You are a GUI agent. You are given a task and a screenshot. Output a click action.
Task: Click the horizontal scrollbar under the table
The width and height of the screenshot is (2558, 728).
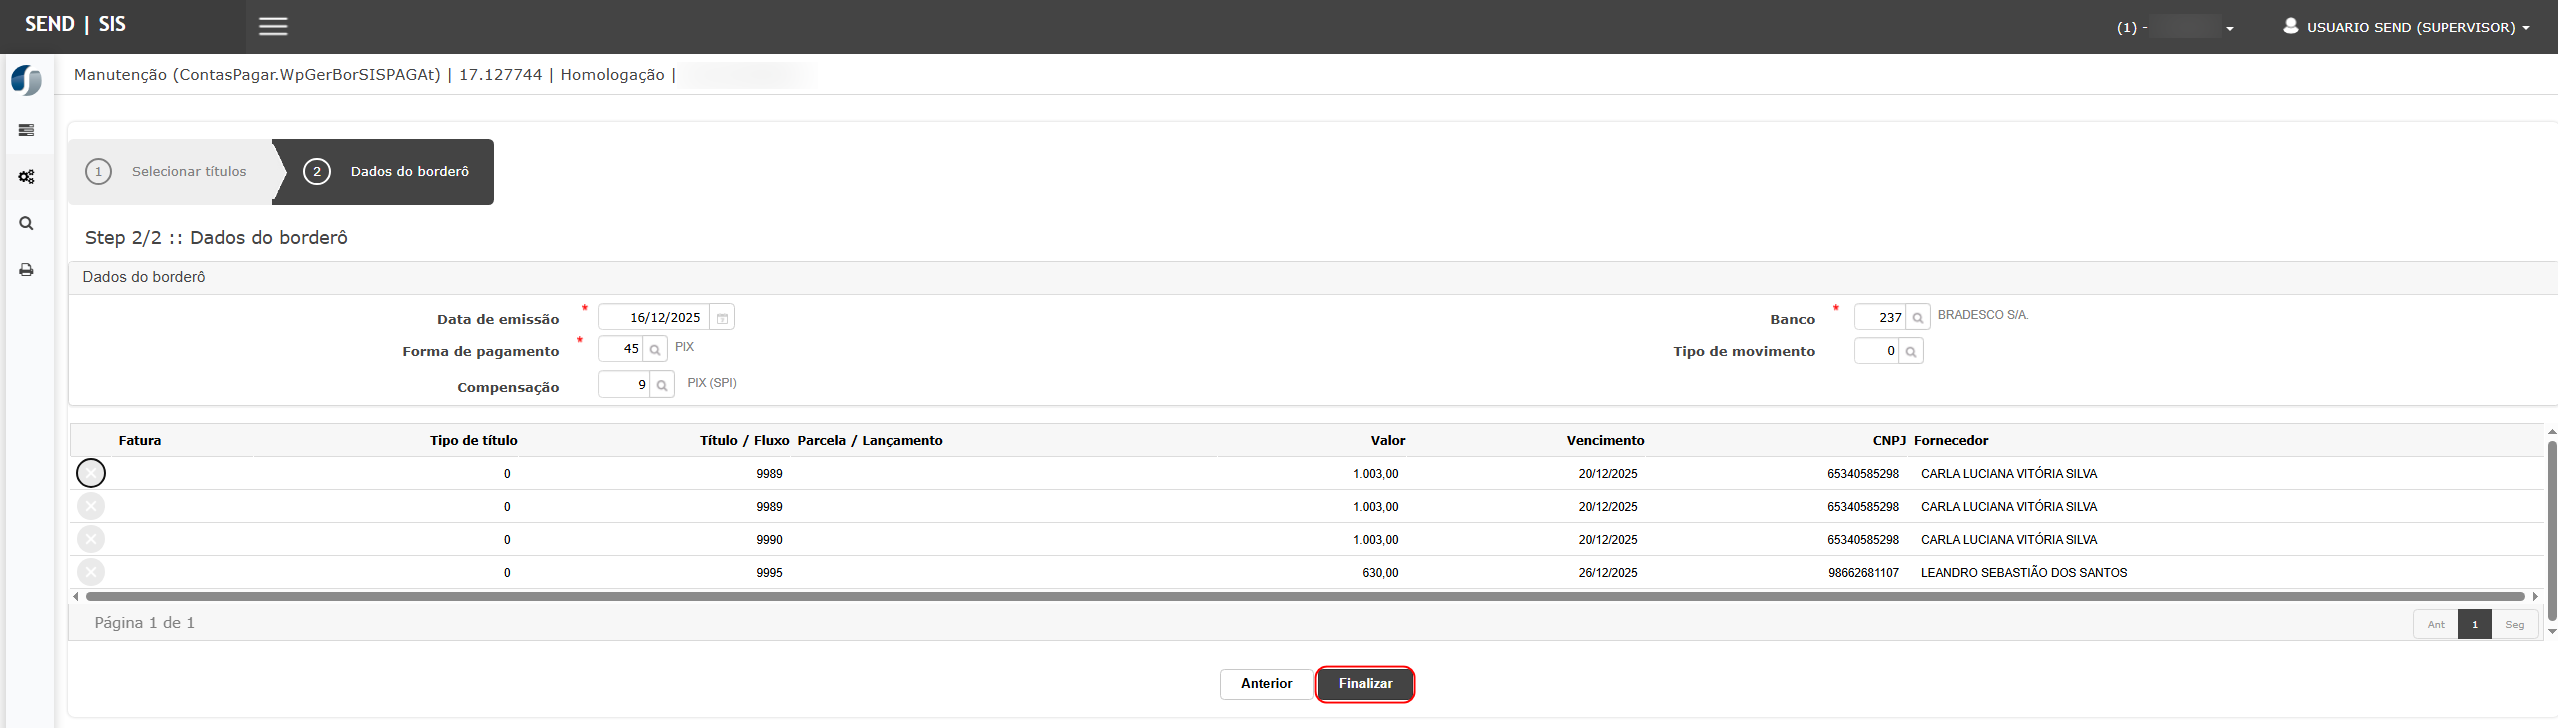1300,597
